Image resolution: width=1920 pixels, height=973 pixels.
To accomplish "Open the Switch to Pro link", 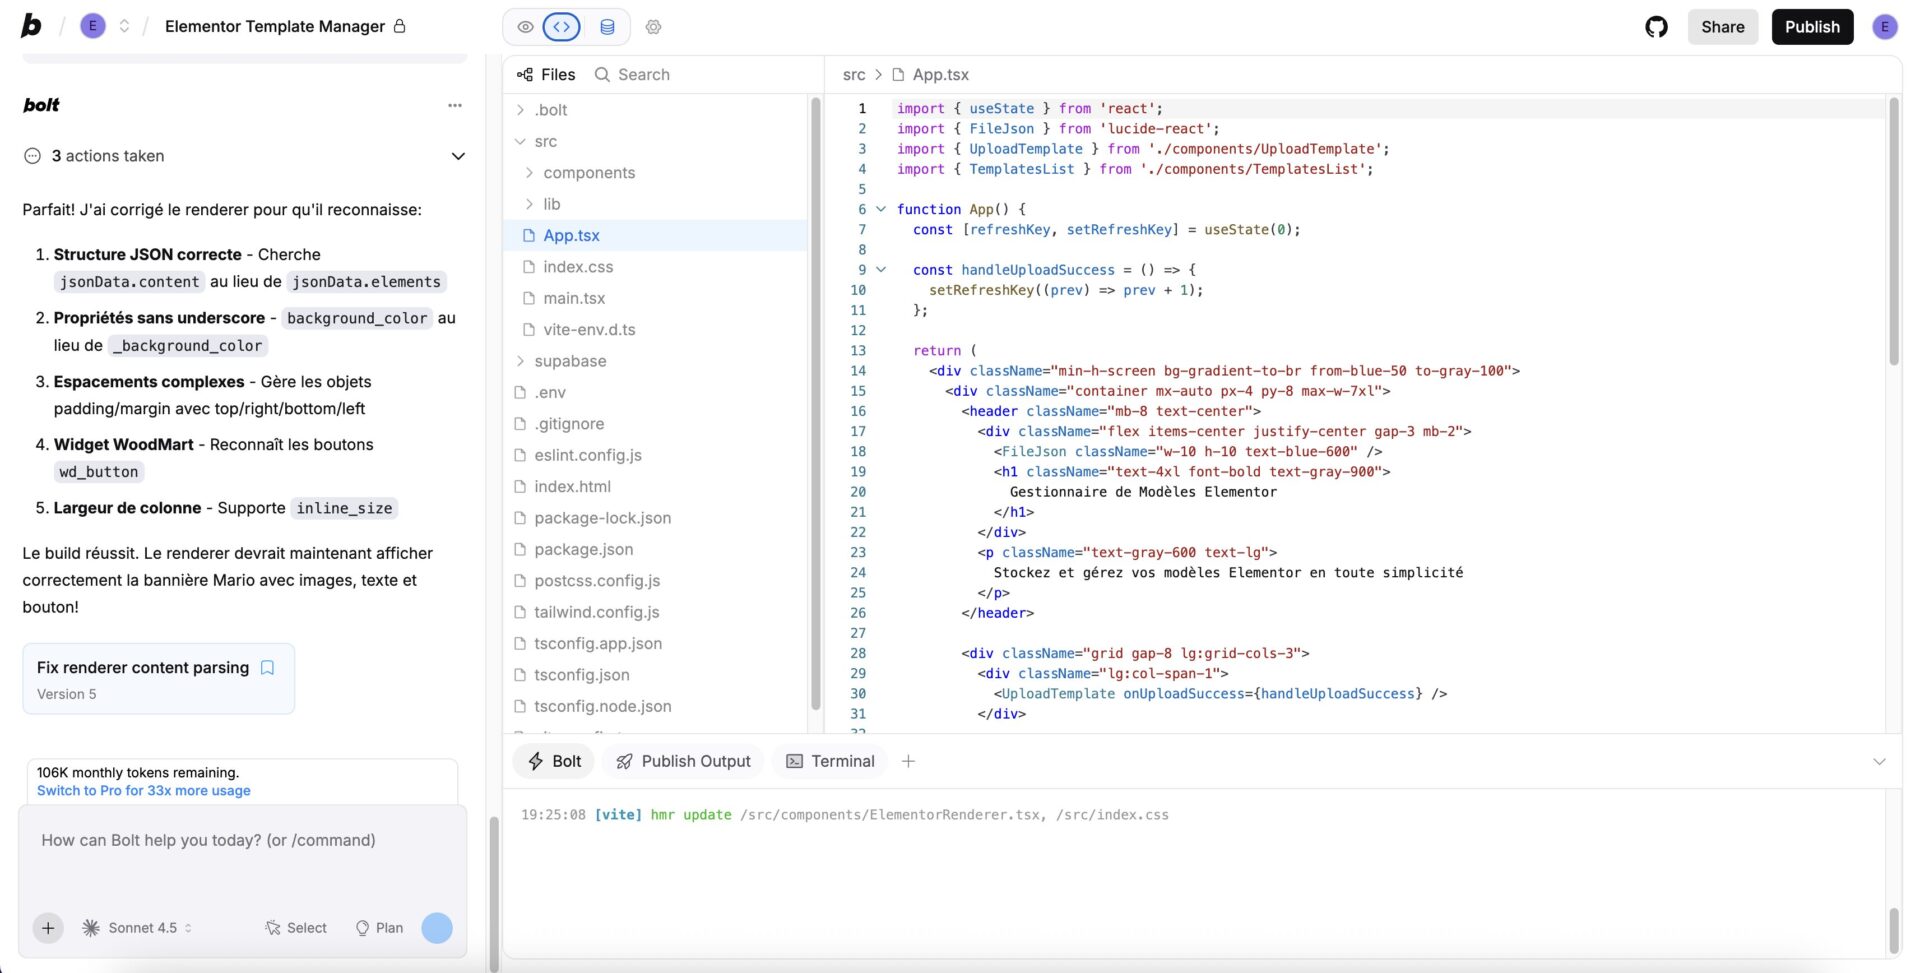I will pos(141,790).
